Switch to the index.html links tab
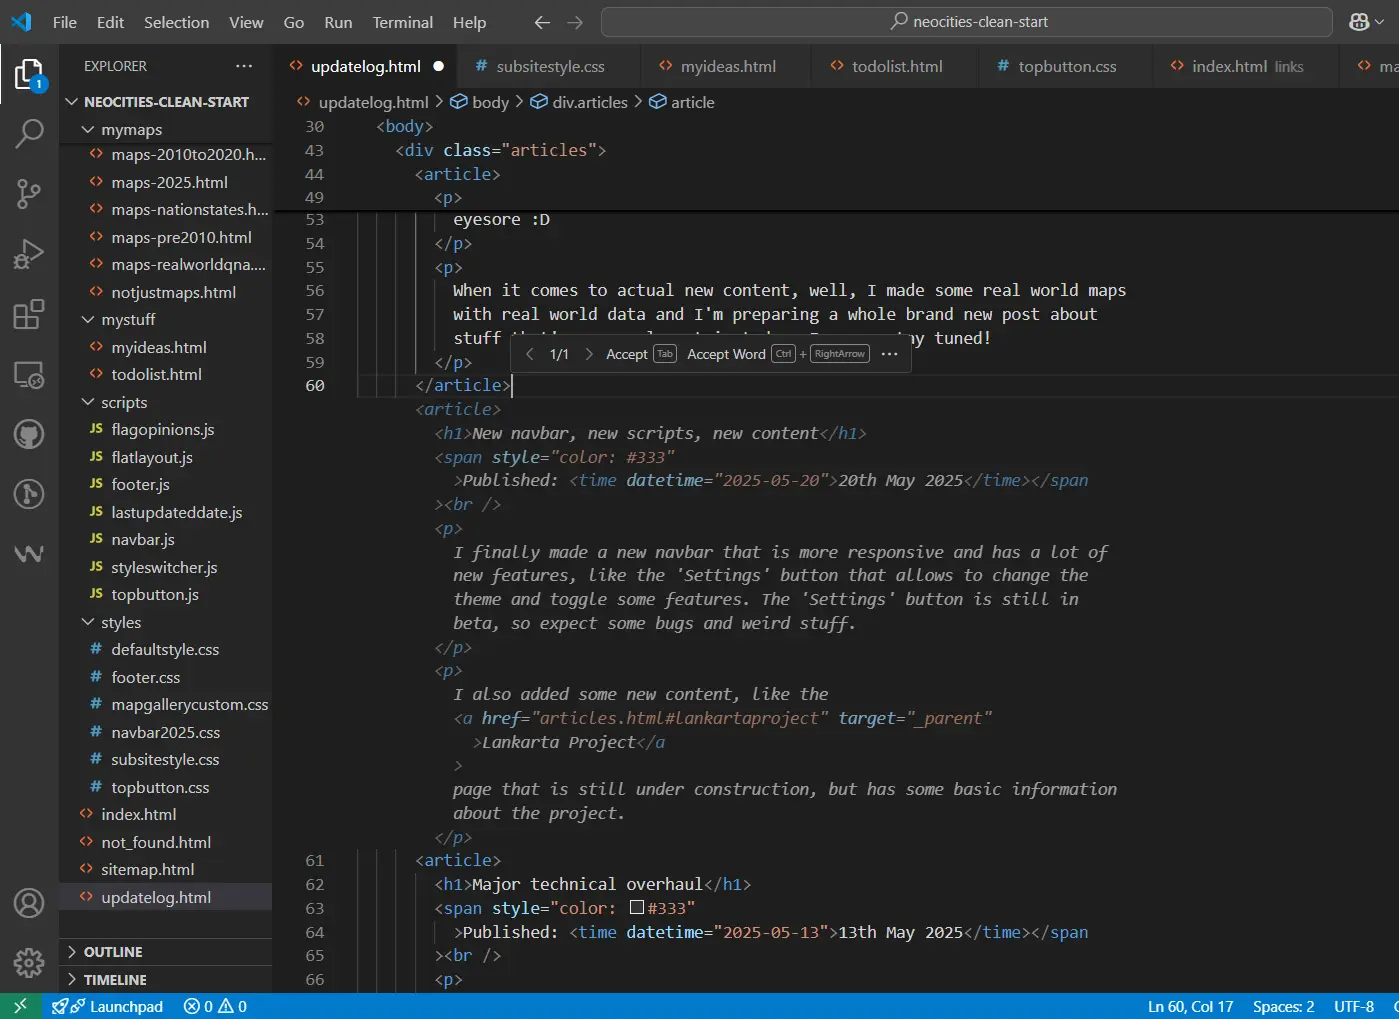 [x=1246, y=66]
